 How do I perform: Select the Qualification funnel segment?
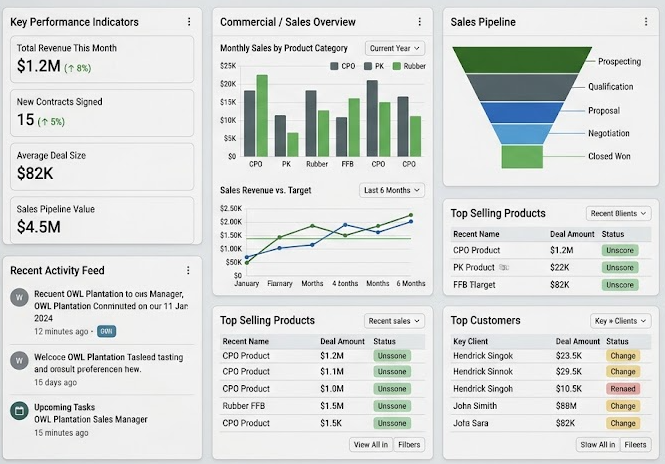[x=522, y=87]
